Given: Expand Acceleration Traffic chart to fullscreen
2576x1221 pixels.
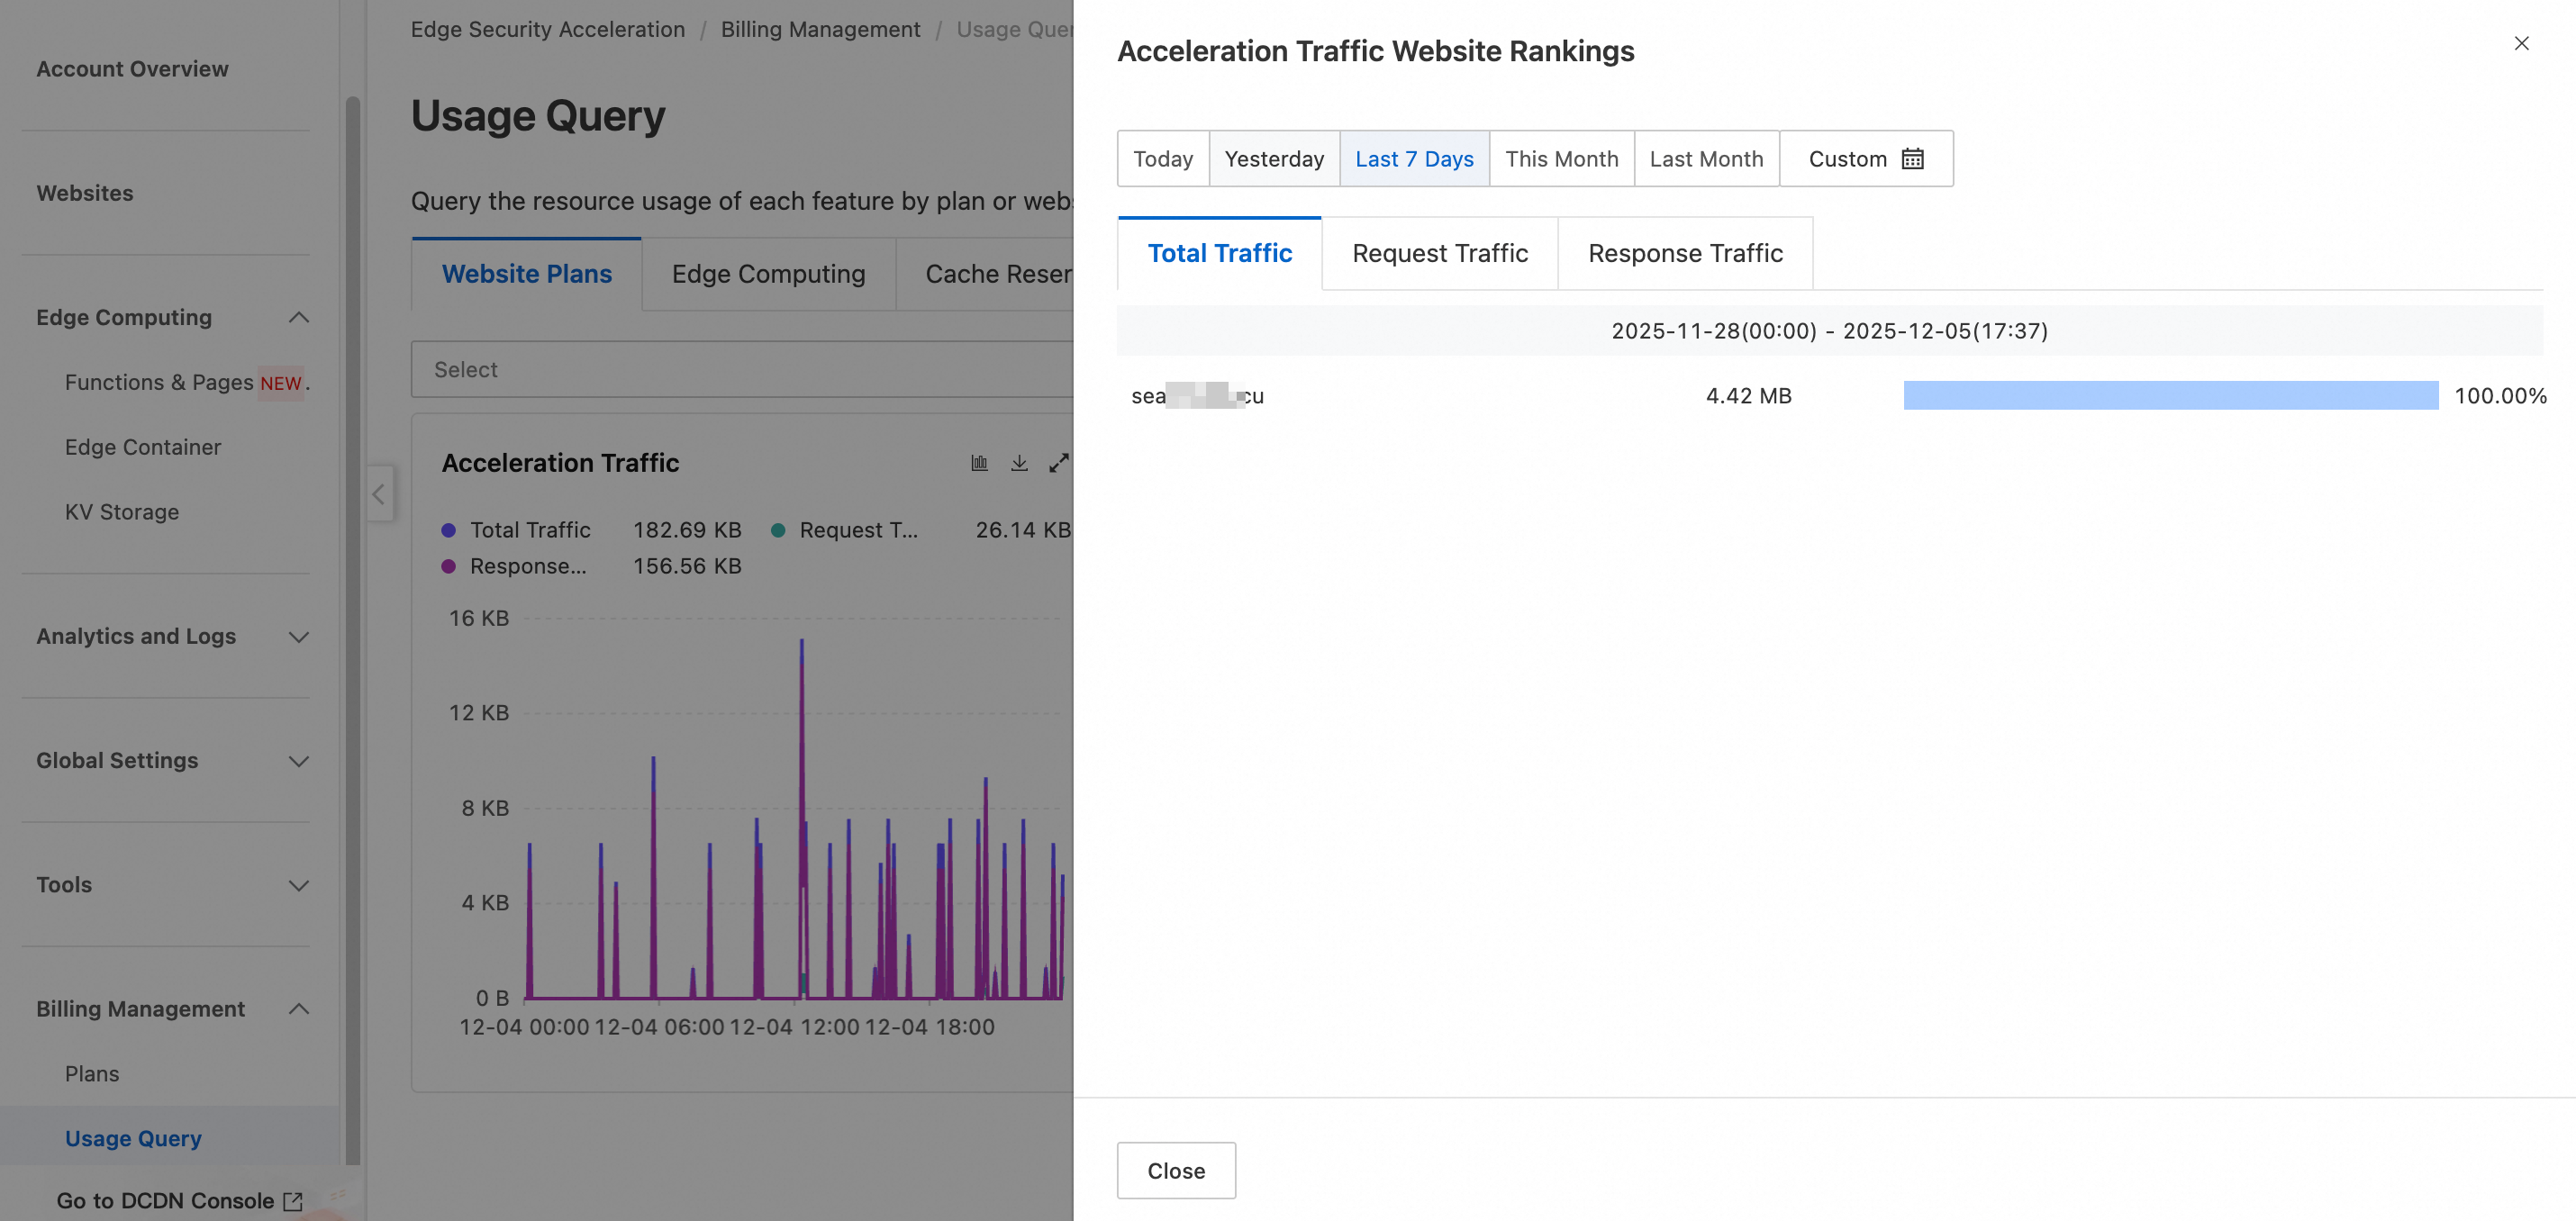Looking at the screenshot, I should 1058,463.
